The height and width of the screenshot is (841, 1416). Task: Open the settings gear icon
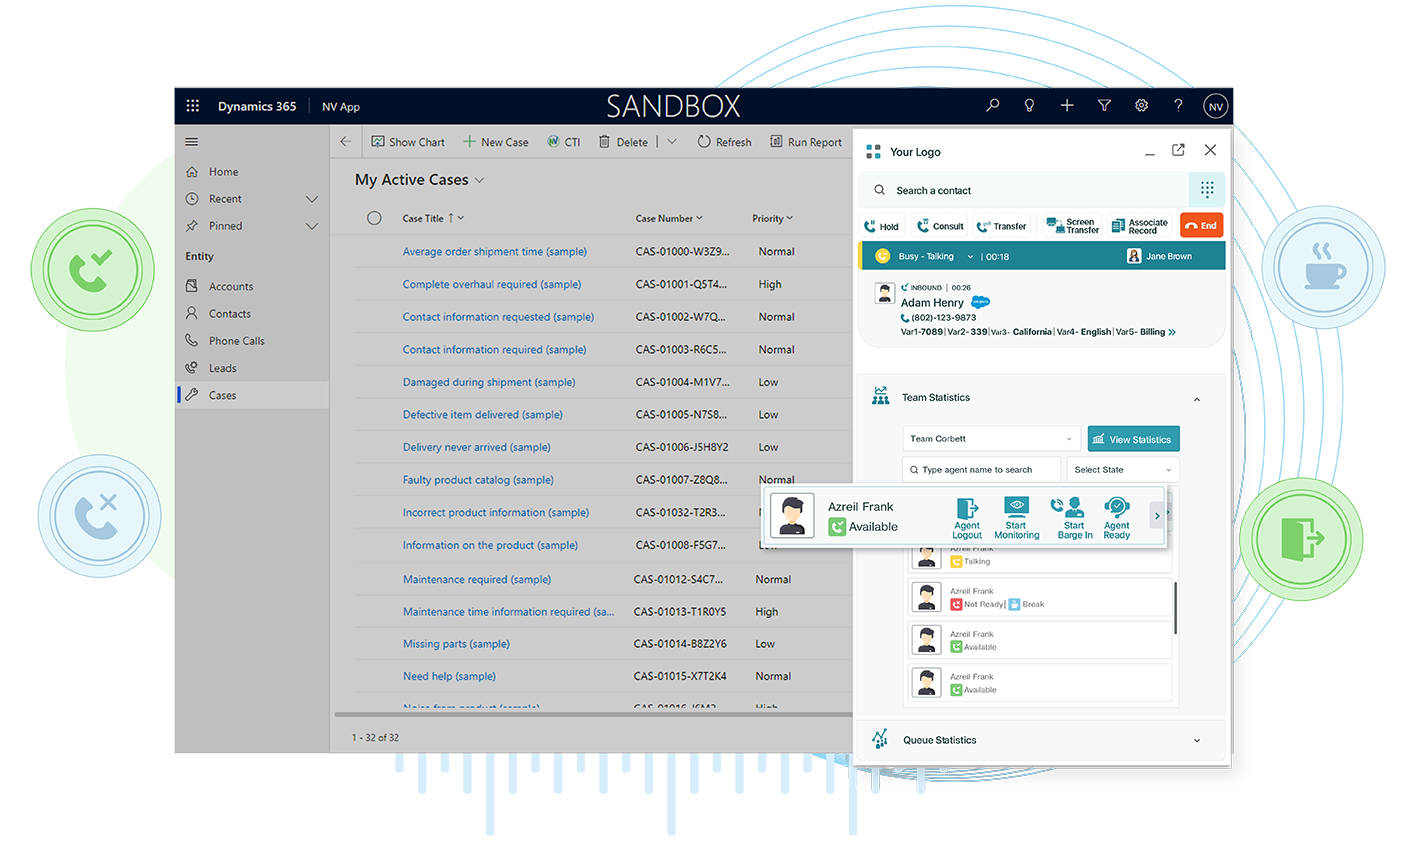pos(1141,105)
